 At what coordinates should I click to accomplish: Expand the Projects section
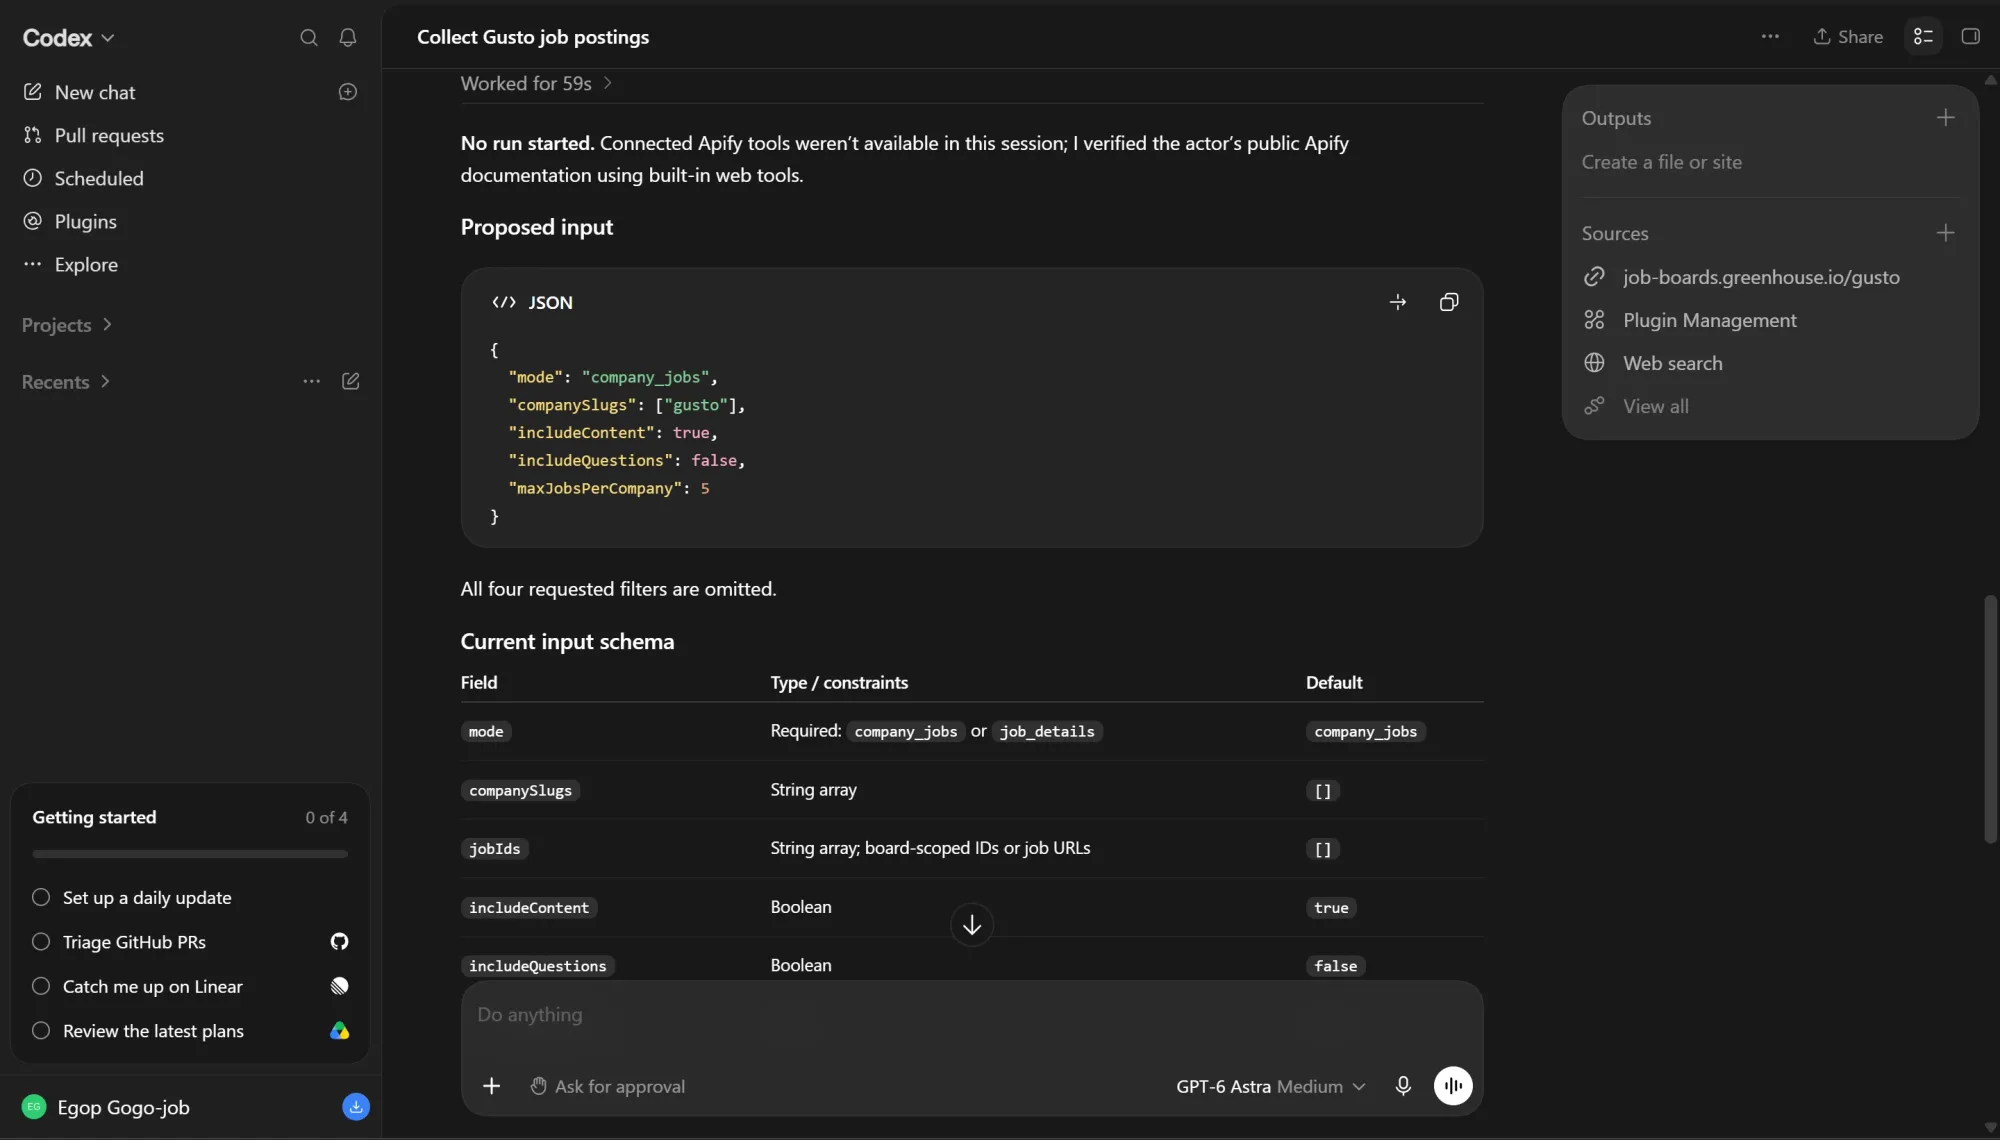click(67, 325)
